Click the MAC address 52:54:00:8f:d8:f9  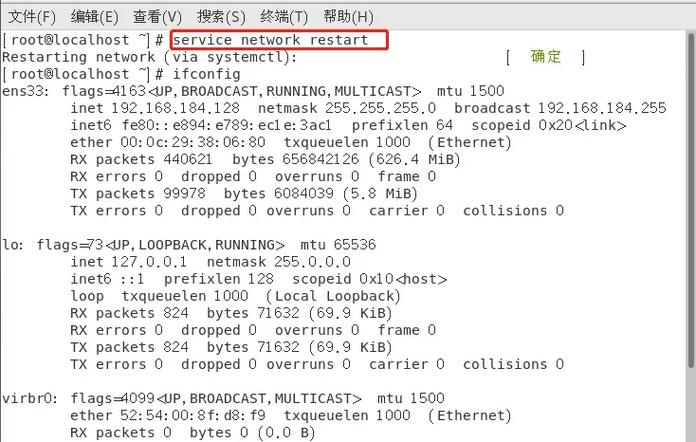(x=193, y=415)
